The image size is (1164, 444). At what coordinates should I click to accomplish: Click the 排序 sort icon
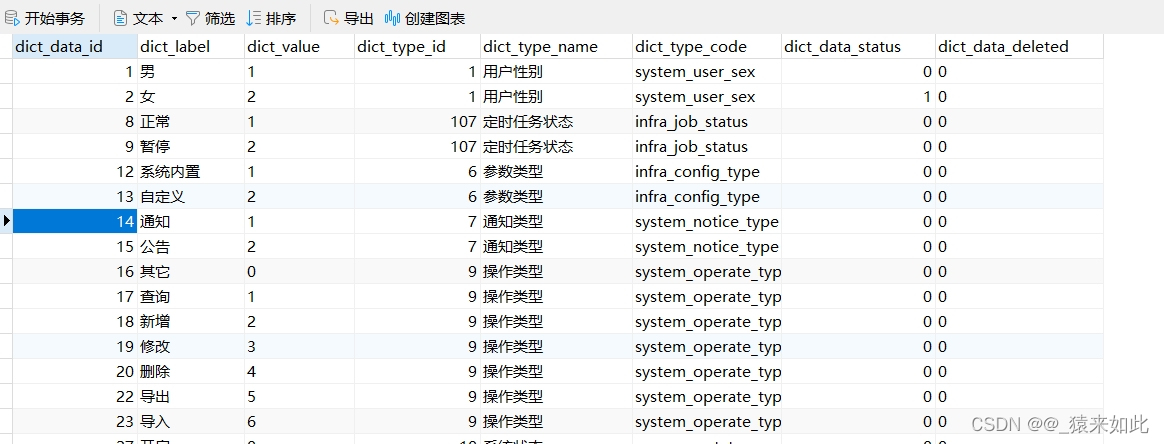[254, 18]
